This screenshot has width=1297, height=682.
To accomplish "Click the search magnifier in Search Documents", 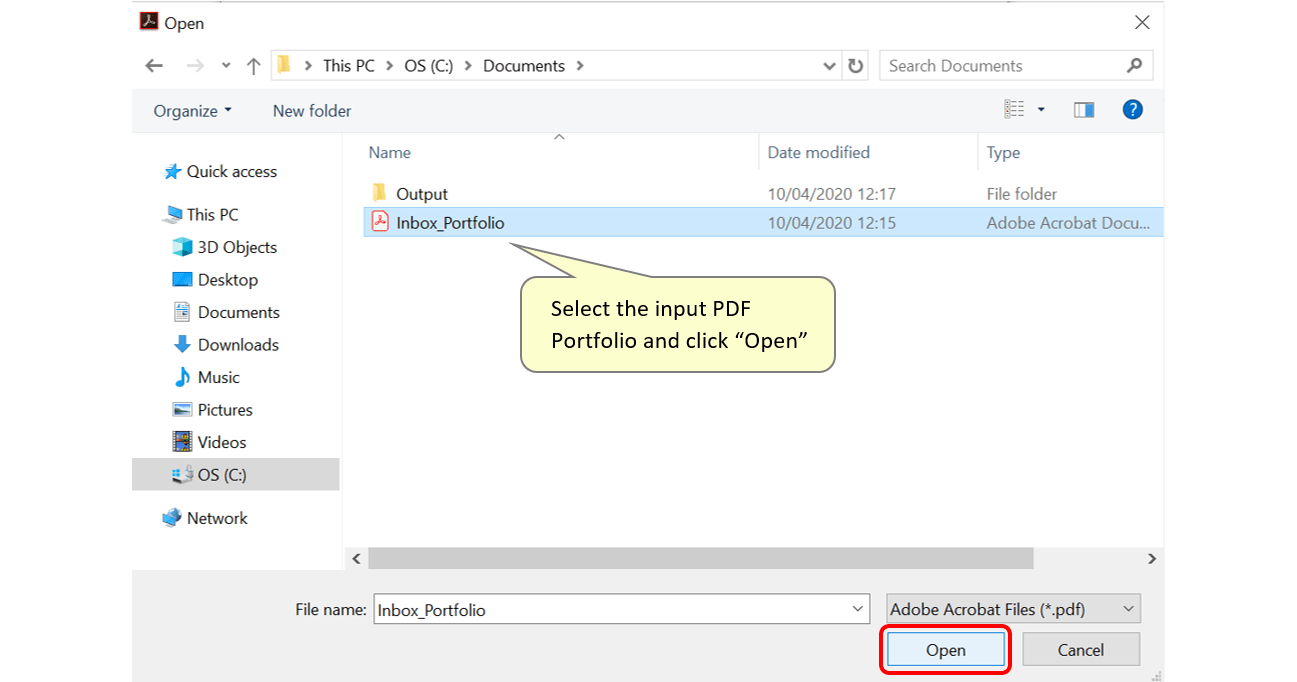I will [x=1134, y=65].
